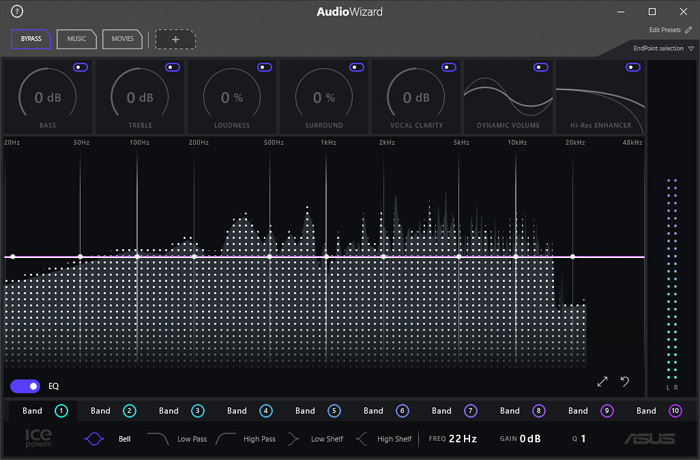Image resolution: width=700 pixels, height=460 pixels.
Task: Toggle the VOCAL CLARITY switch
Action: pos(449,67)
